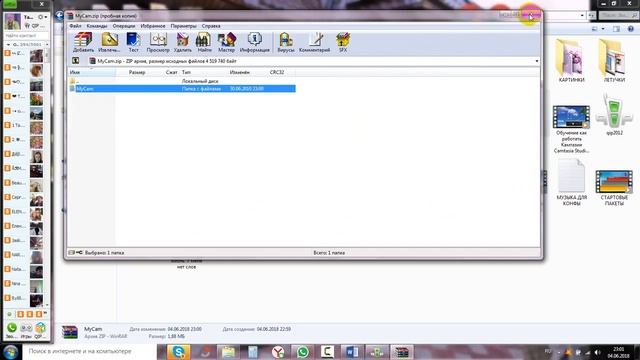Screen dimensions: 640x360
Task: Toggle the Explorer preview pane button
Action: [616, 29]
